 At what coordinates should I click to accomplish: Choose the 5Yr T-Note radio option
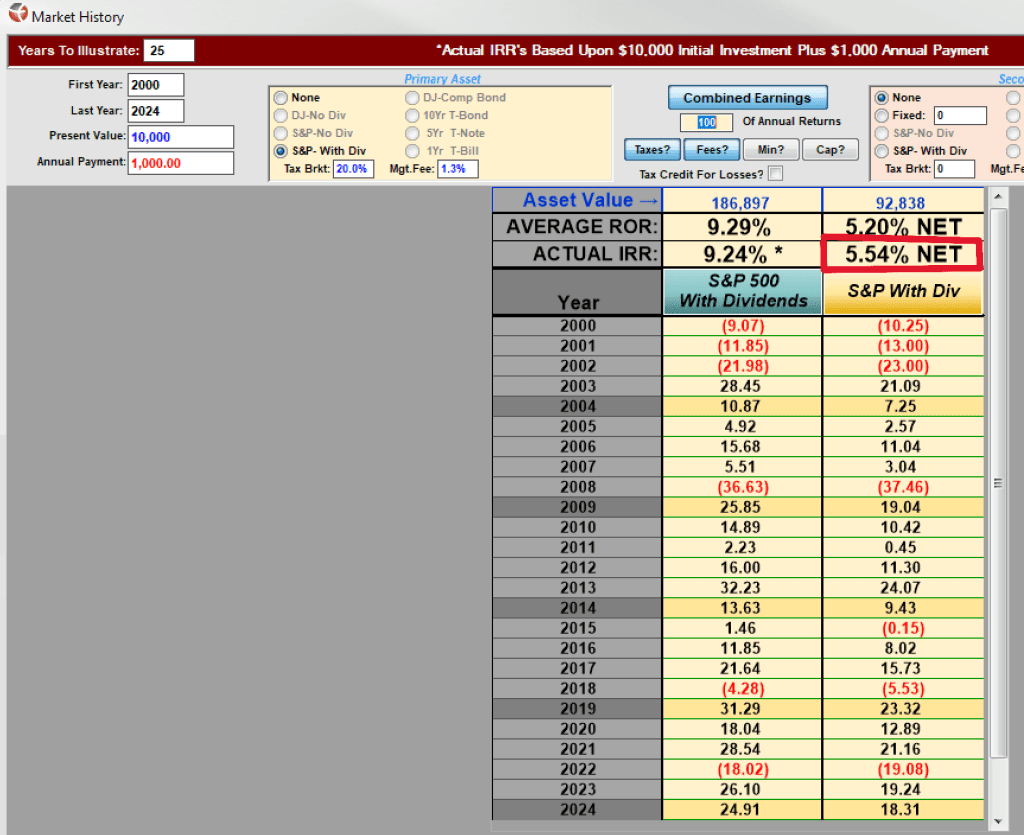coord(411,133)
